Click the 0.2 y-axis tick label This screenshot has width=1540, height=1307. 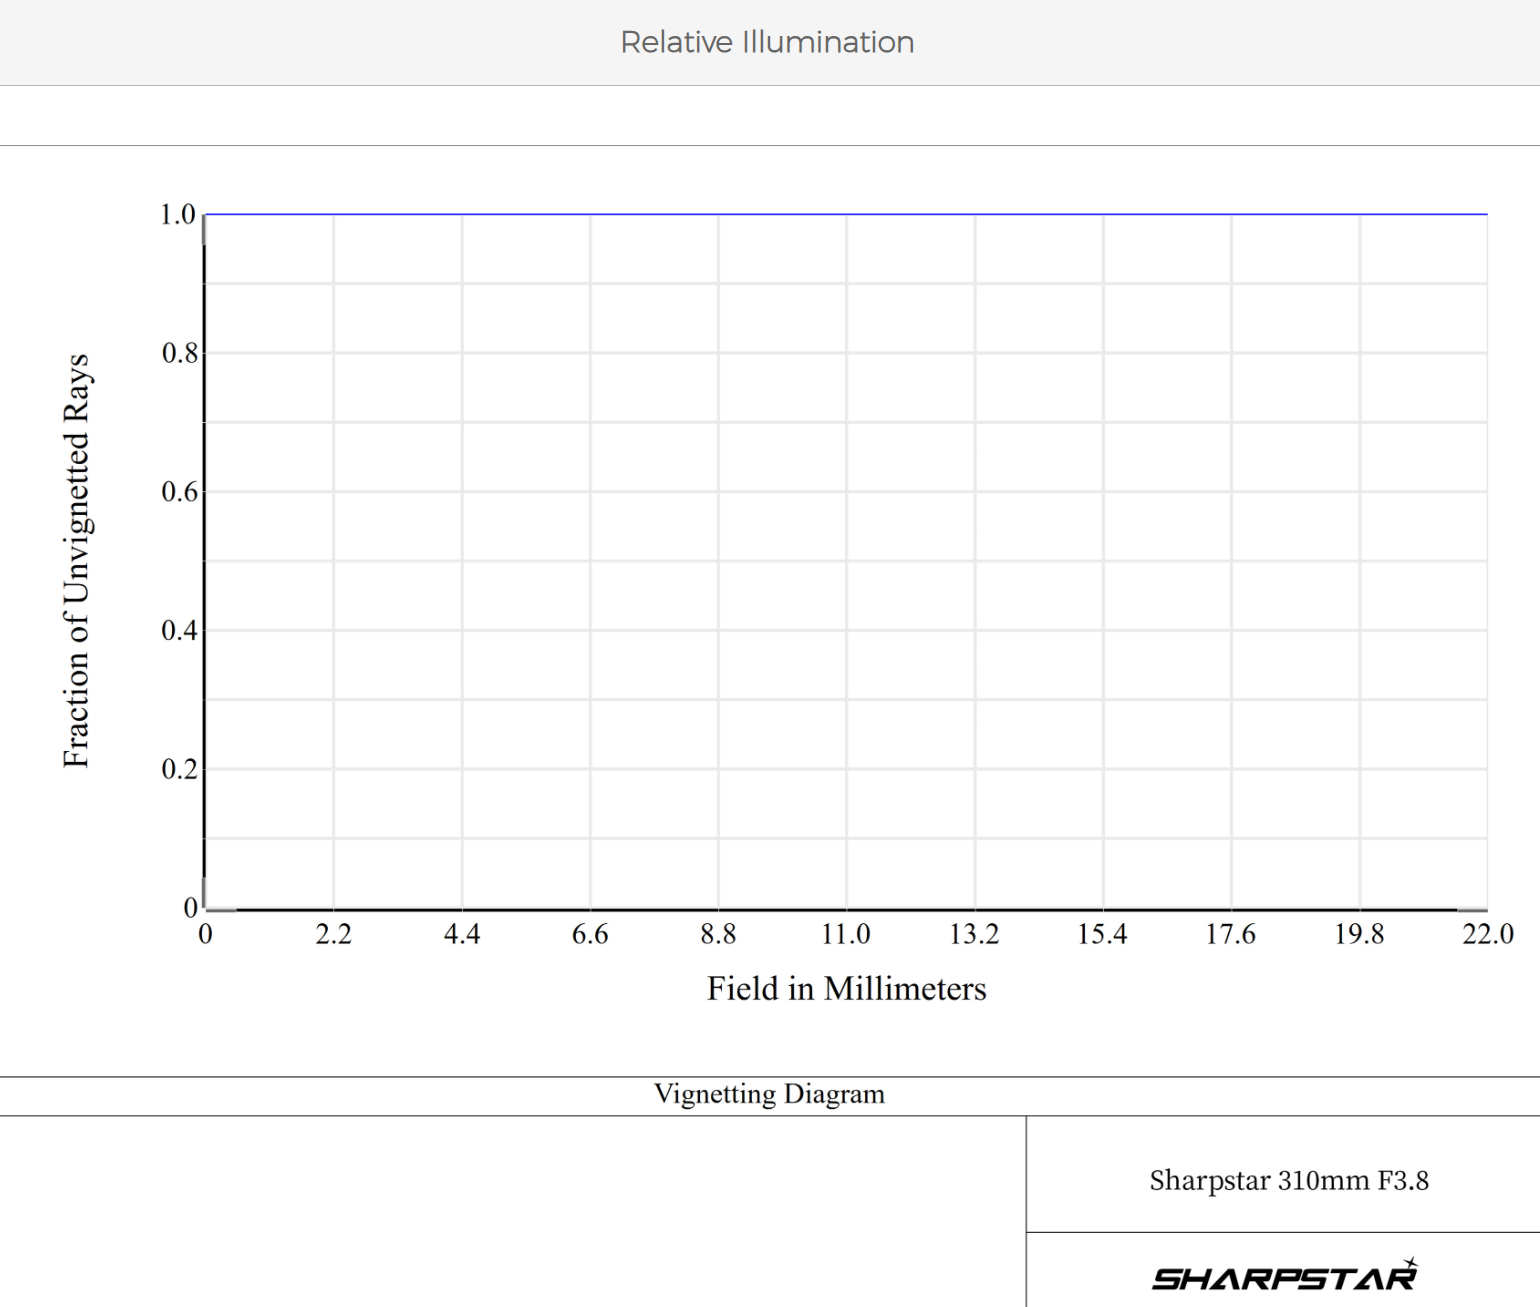click(179, 769)
